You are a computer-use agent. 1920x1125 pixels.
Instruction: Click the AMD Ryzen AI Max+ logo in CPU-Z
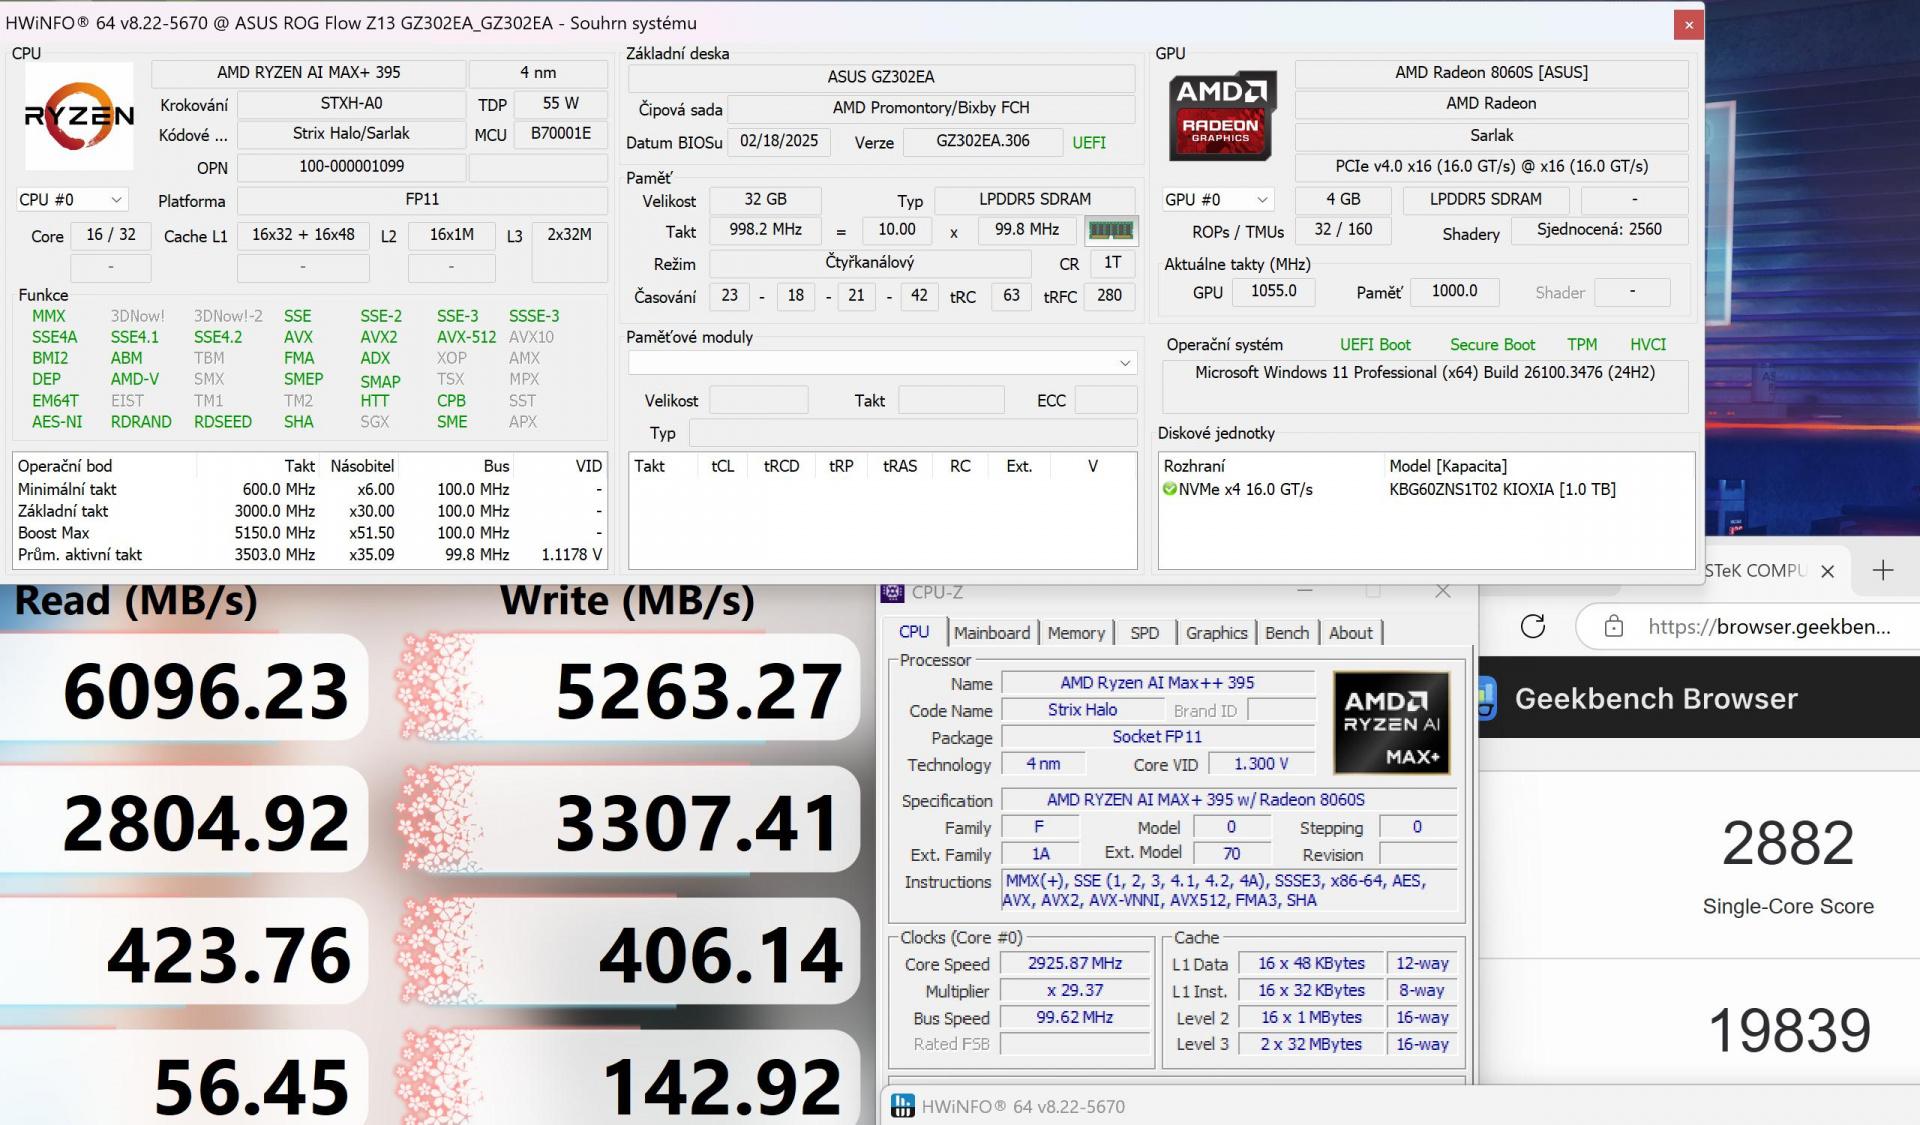pyautogui.click(x=1391, y=723)
